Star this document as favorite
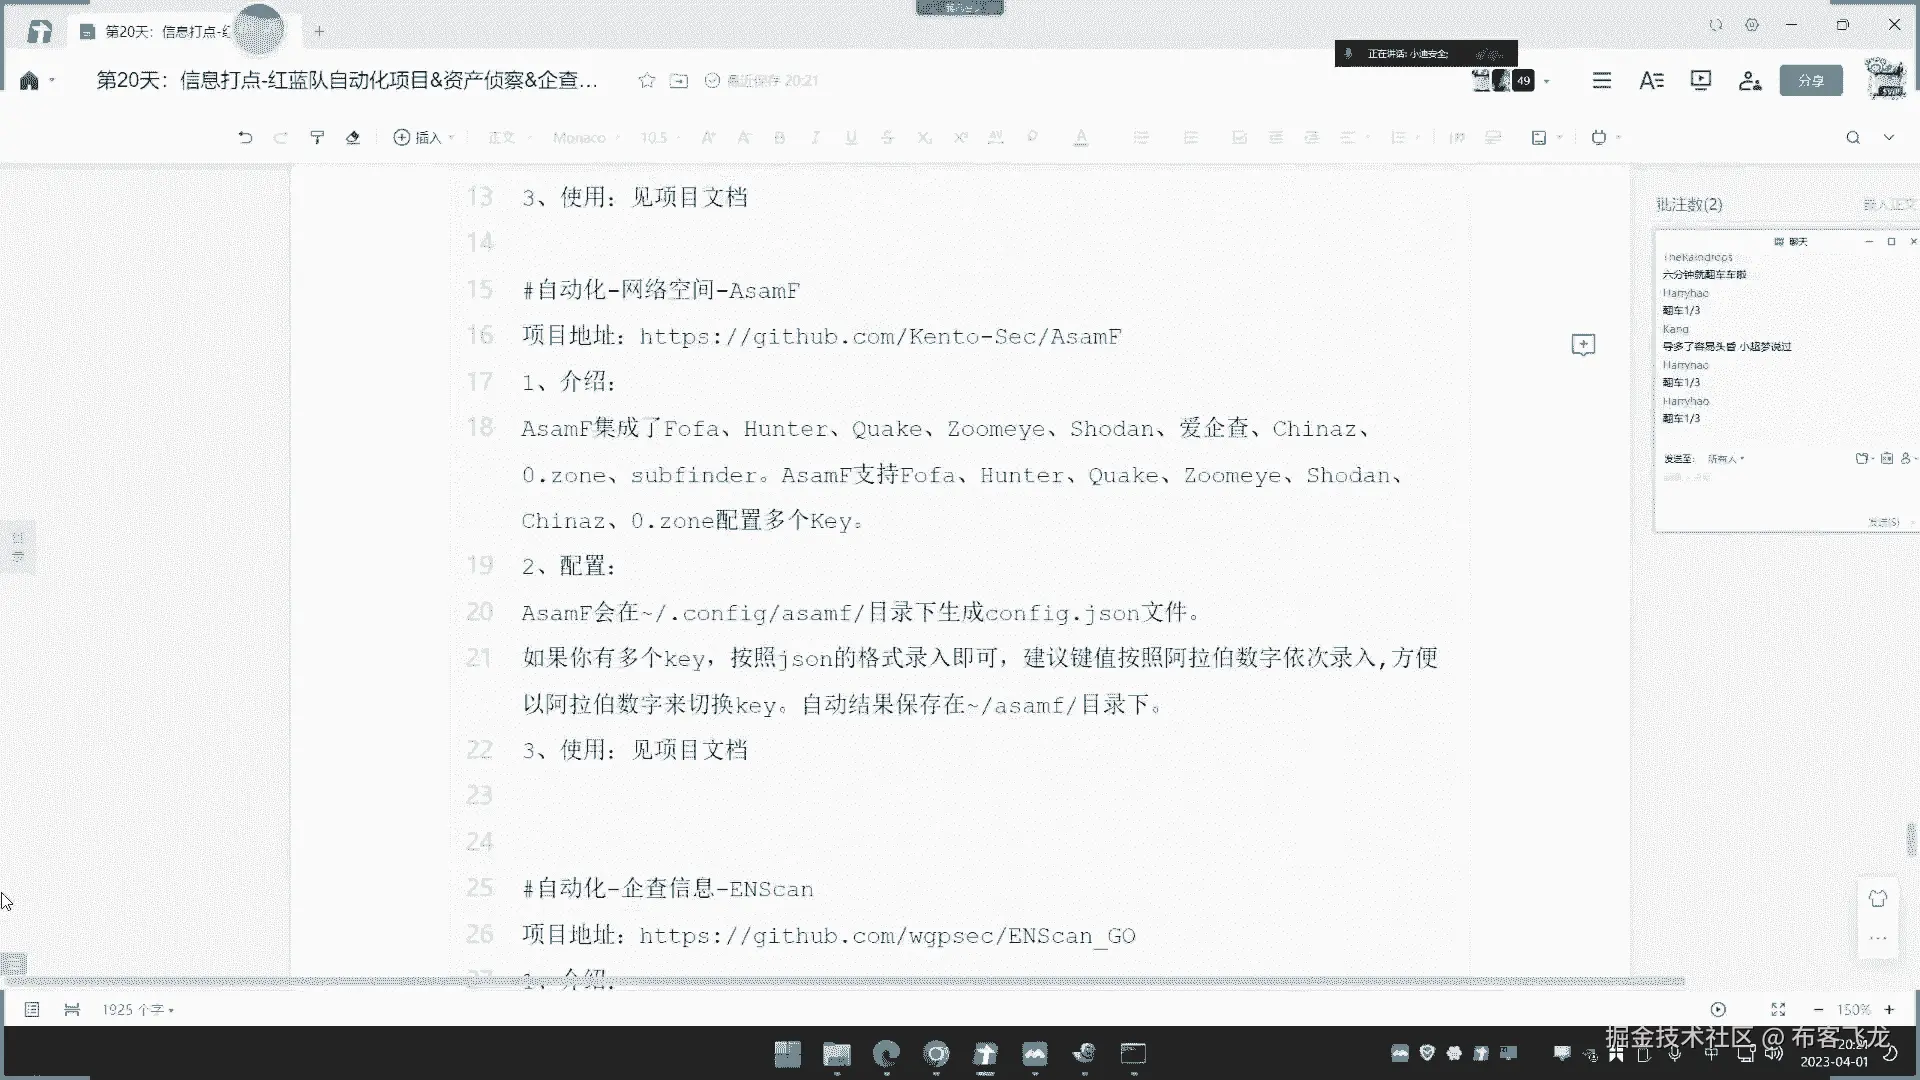 (x=647, y=80)
